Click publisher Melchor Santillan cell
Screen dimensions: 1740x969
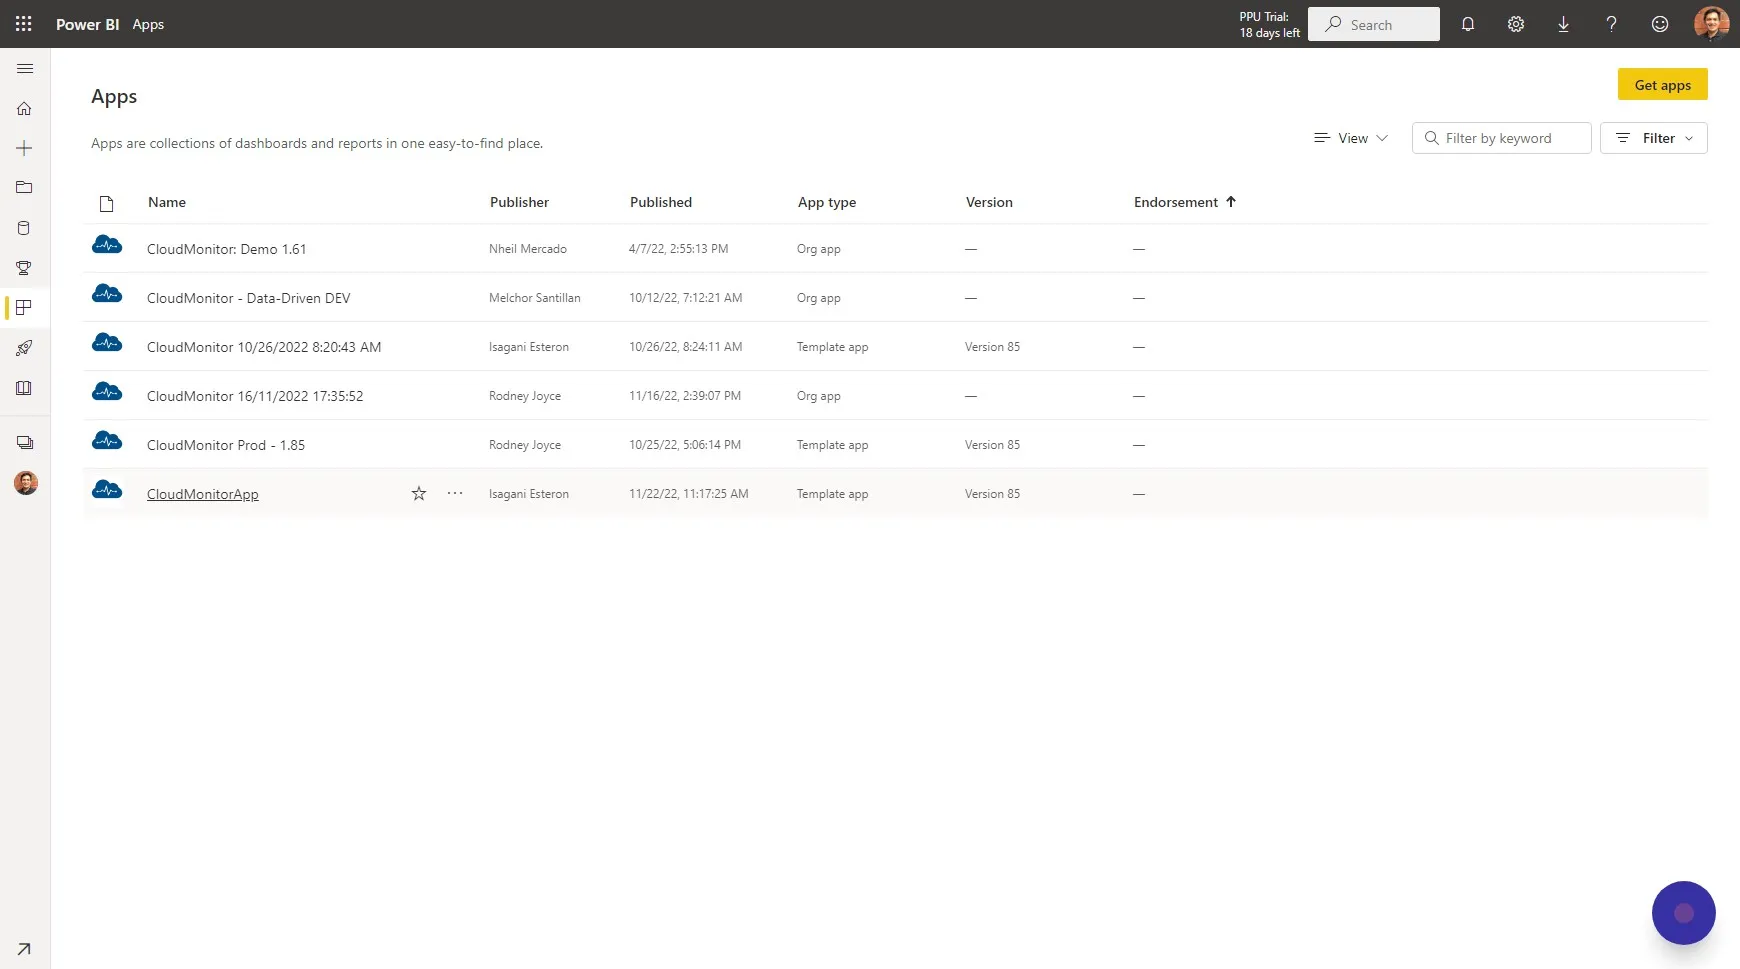[535, 298]
